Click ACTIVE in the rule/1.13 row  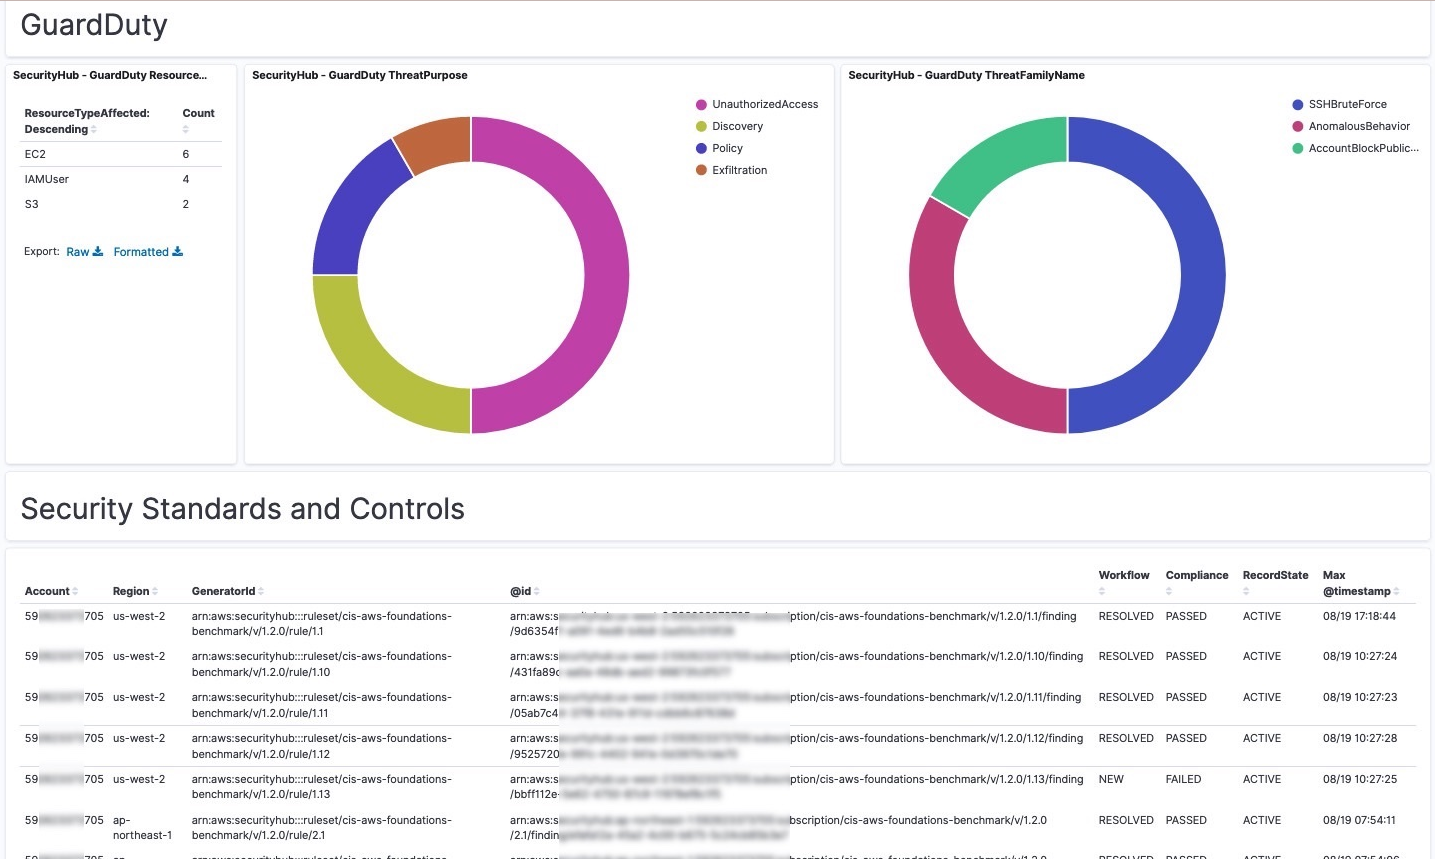pos(1262,779)
